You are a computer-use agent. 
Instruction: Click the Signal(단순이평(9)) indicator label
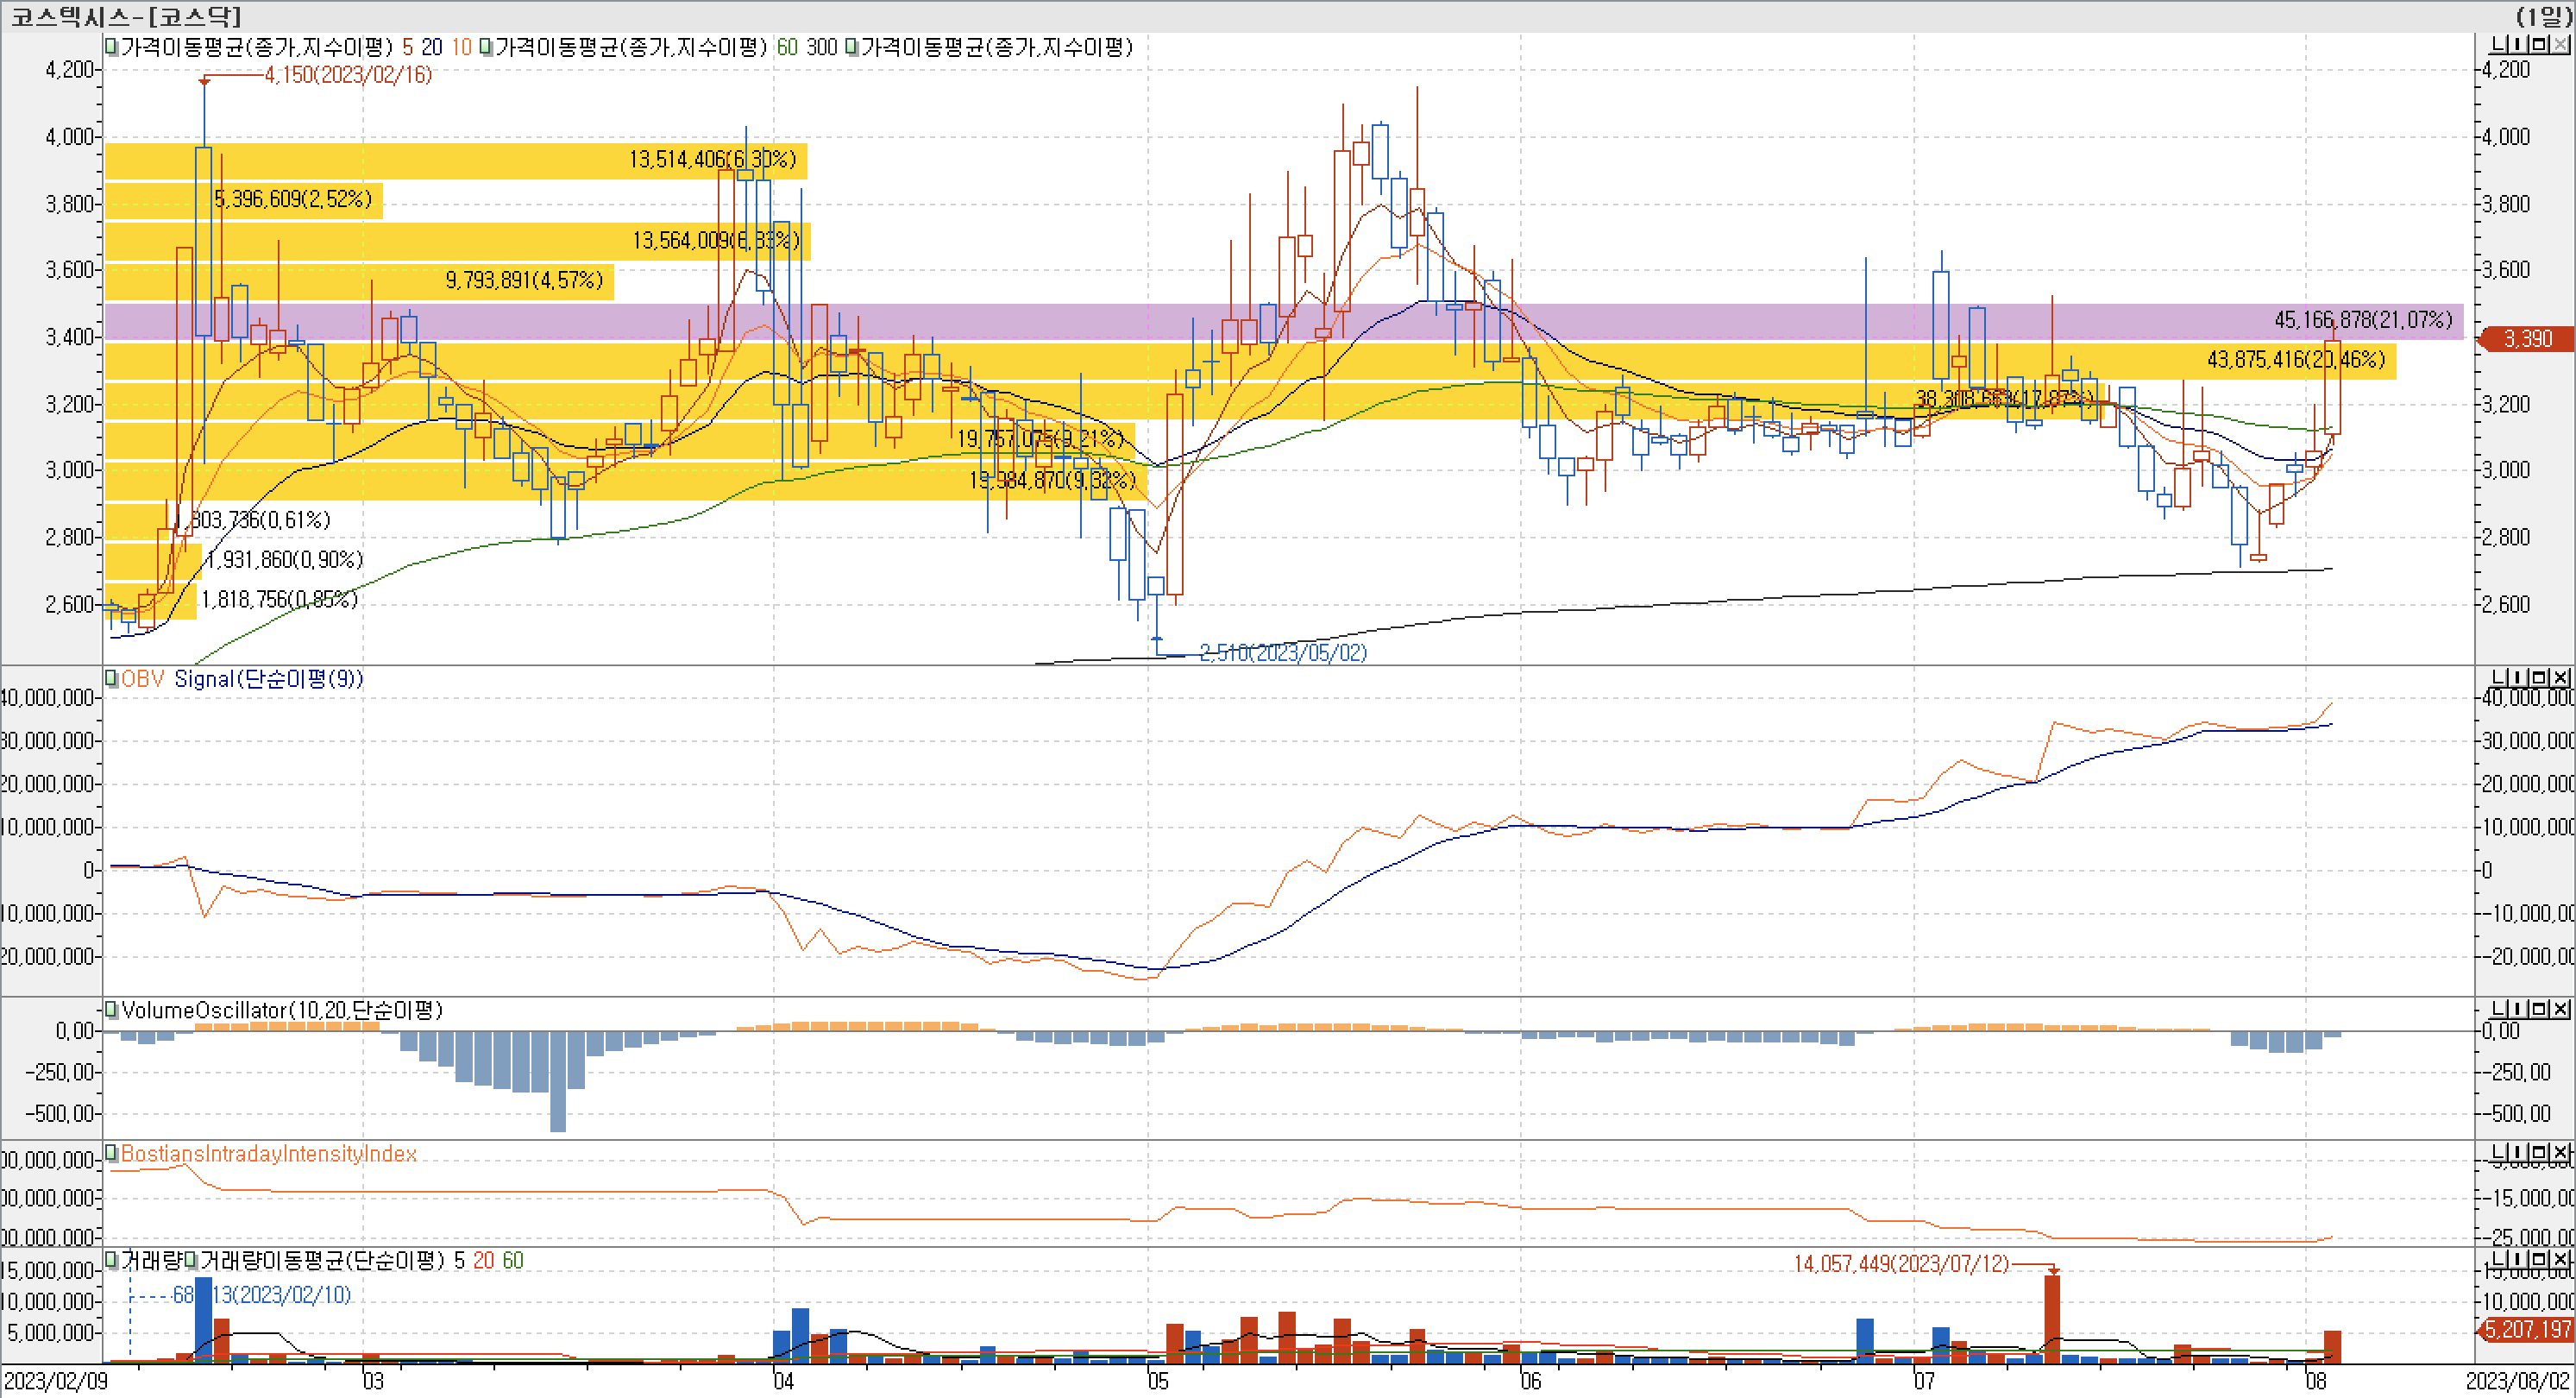click(x=268, y=679)
